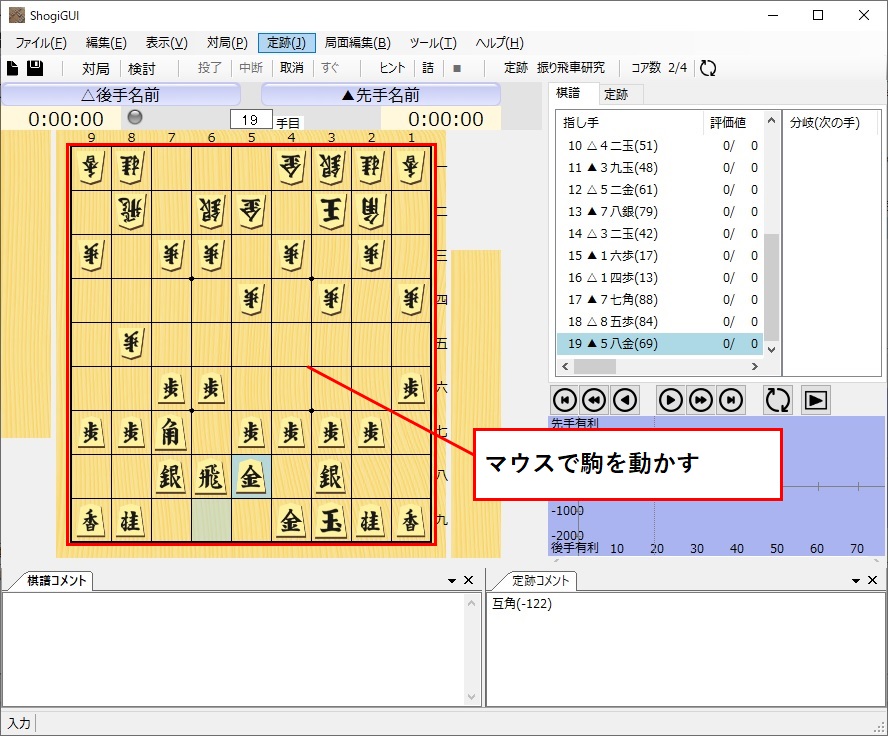Click the save floppy disk icon
Image resolution: width=888 pixels, height=736 pixels.
coord(35,68)
